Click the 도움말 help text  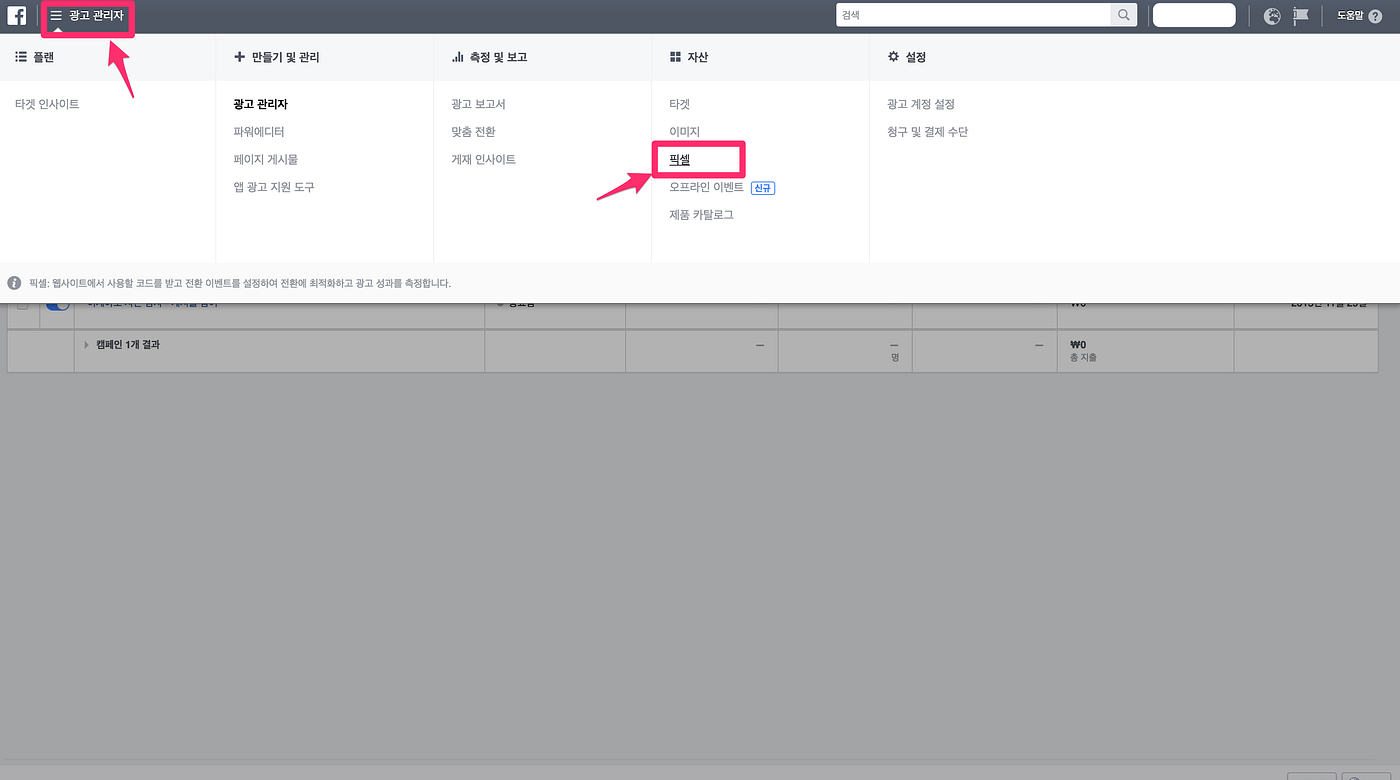click(x=1351, y=16)
